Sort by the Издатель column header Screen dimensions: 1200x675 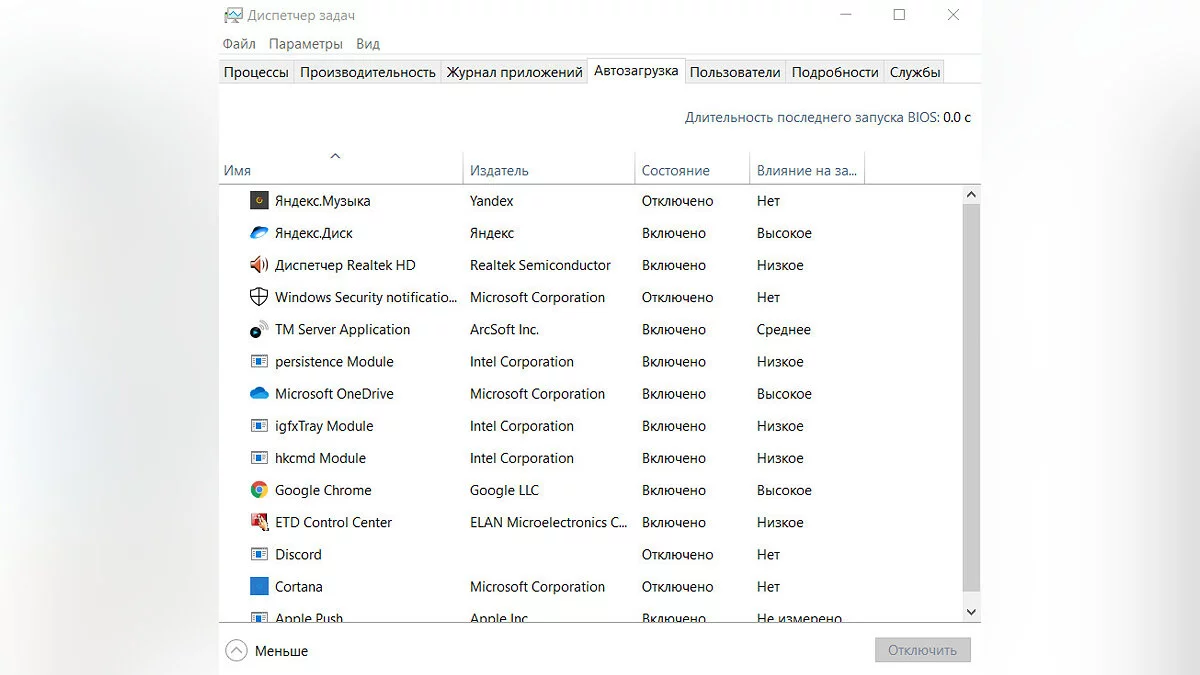click(499, 171)
